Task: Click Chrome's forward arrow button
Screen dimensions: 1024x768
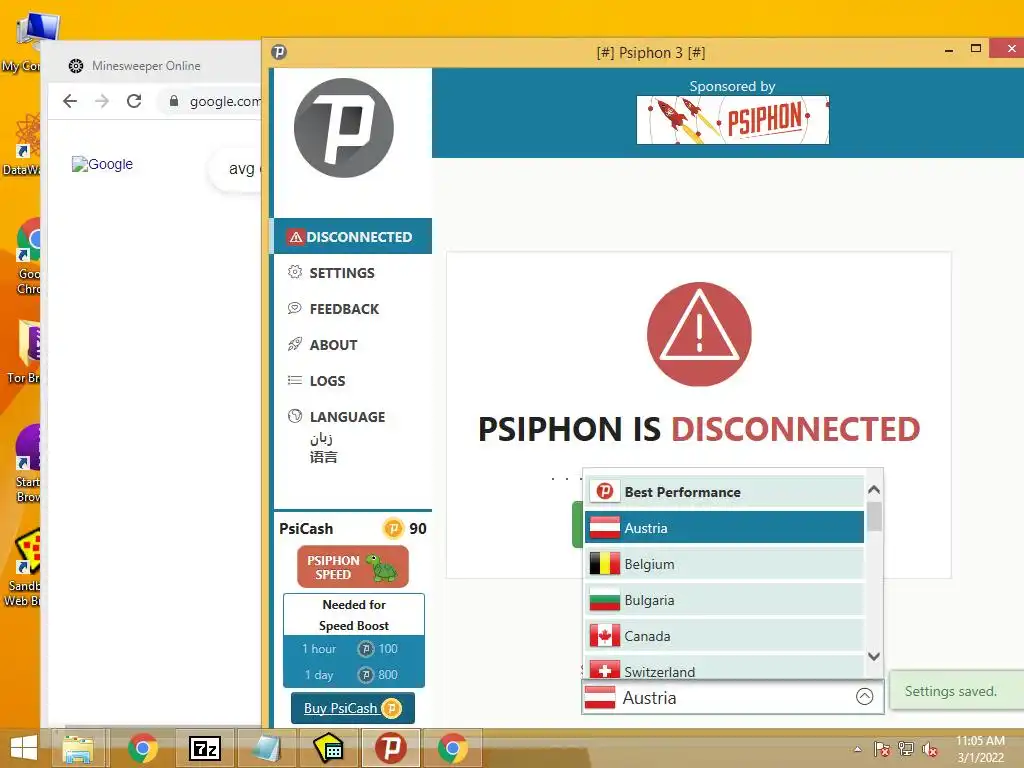Action: [x=102, y=101]
